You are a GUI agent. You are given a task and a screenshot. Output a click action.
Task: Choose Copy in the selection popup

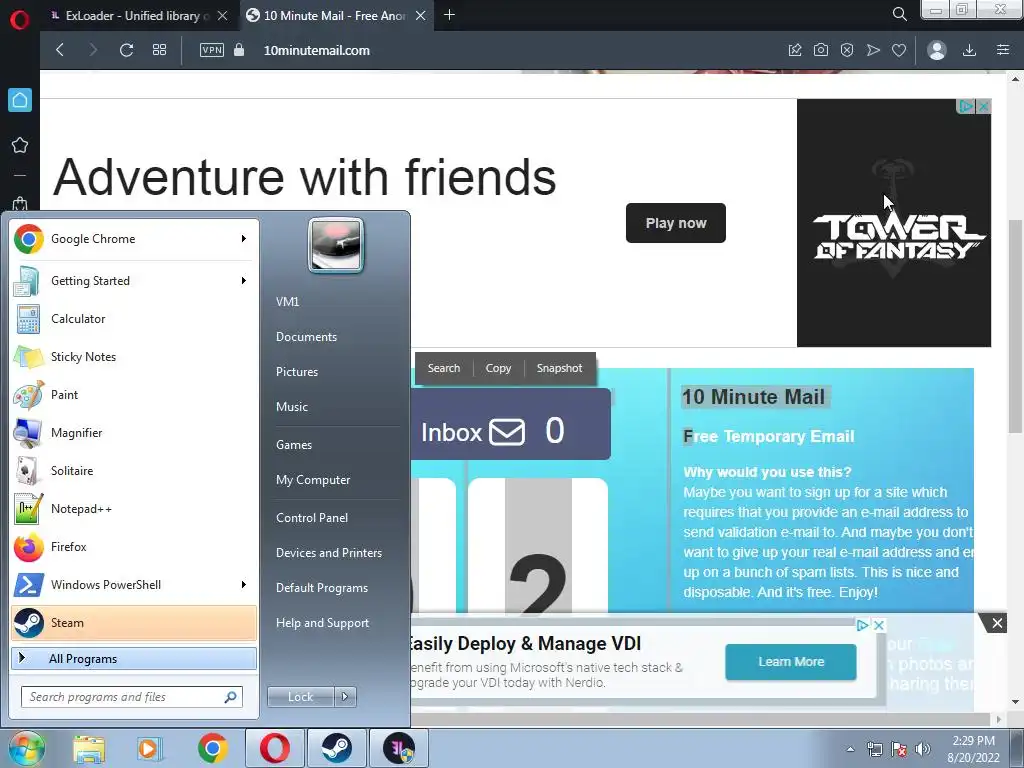(x=498, y=368)
